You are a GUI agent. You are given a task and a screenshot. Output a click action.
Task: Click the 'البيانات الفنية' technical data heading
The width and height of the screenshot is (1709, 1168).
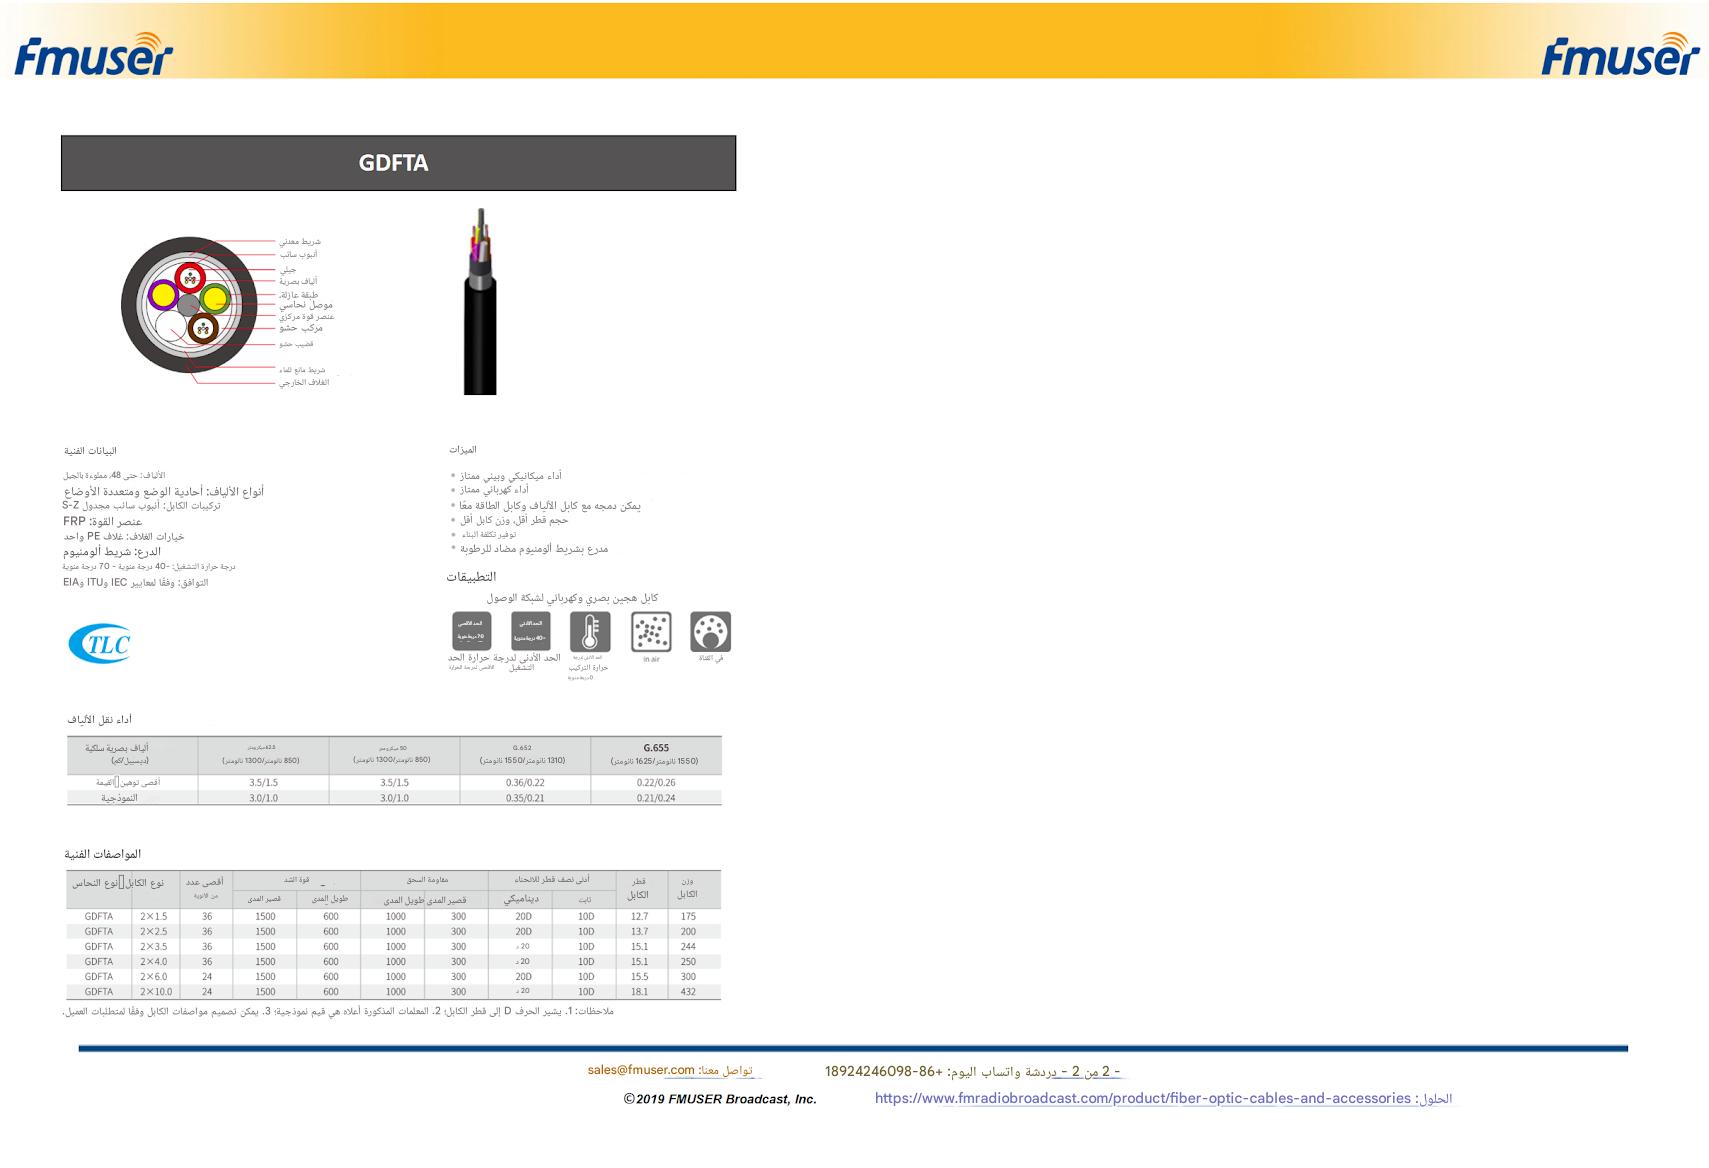(90, 451)
